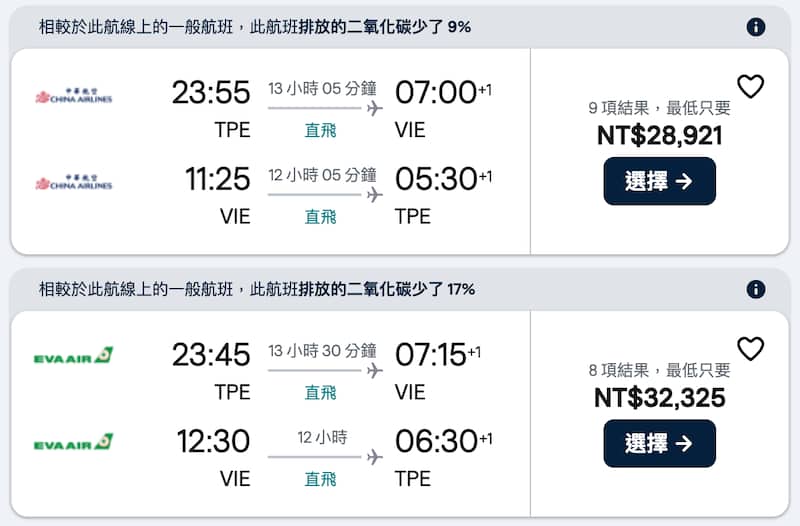
Task: Click plane icon on 13 小時 05 分鐘 flight
Action: pyautogui.click(x=375, y=108)
